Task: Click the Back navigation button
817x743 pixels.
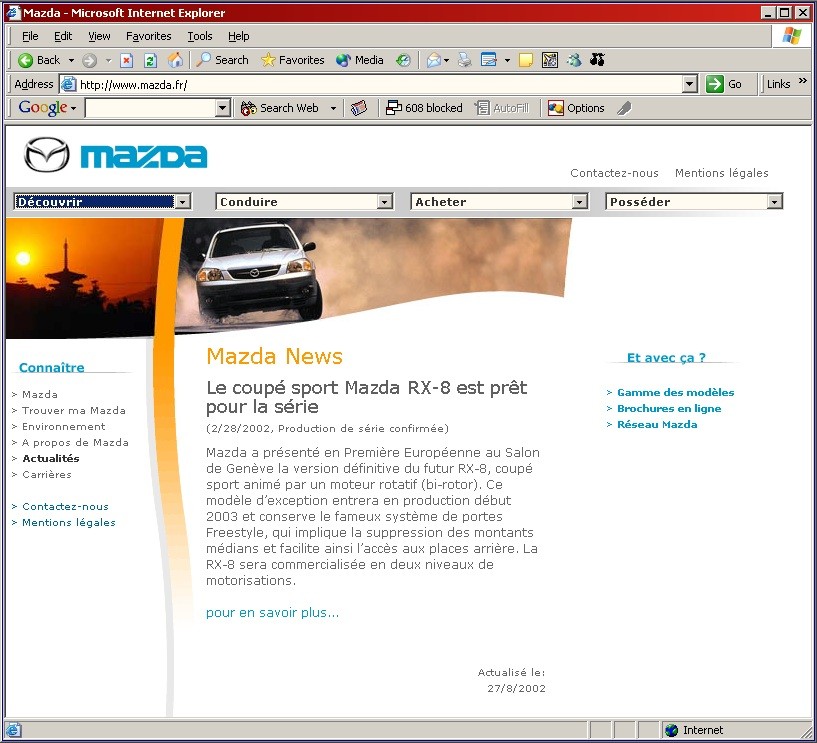Action: [x=39, y=60]
